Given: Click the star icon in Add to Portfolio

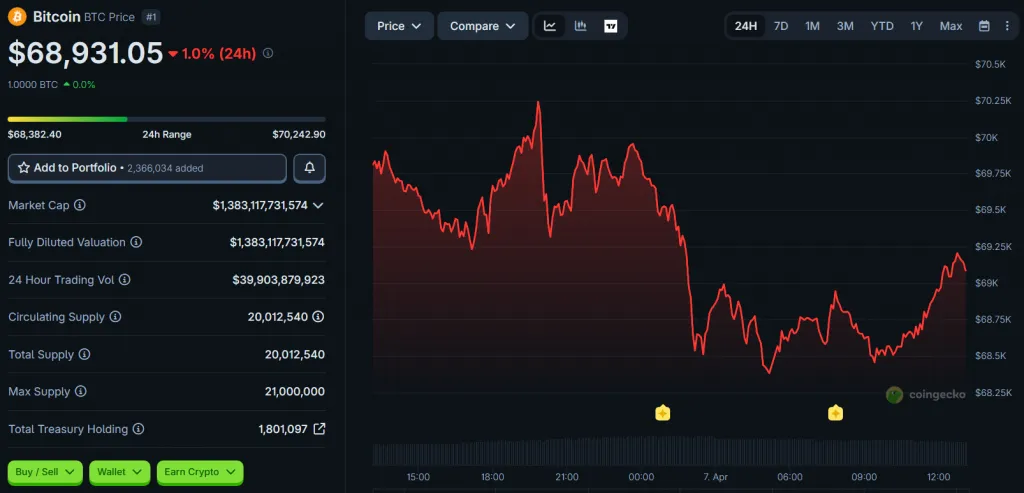Looking at the screenshot, I should pyautogui.click(x=24, y=168).
